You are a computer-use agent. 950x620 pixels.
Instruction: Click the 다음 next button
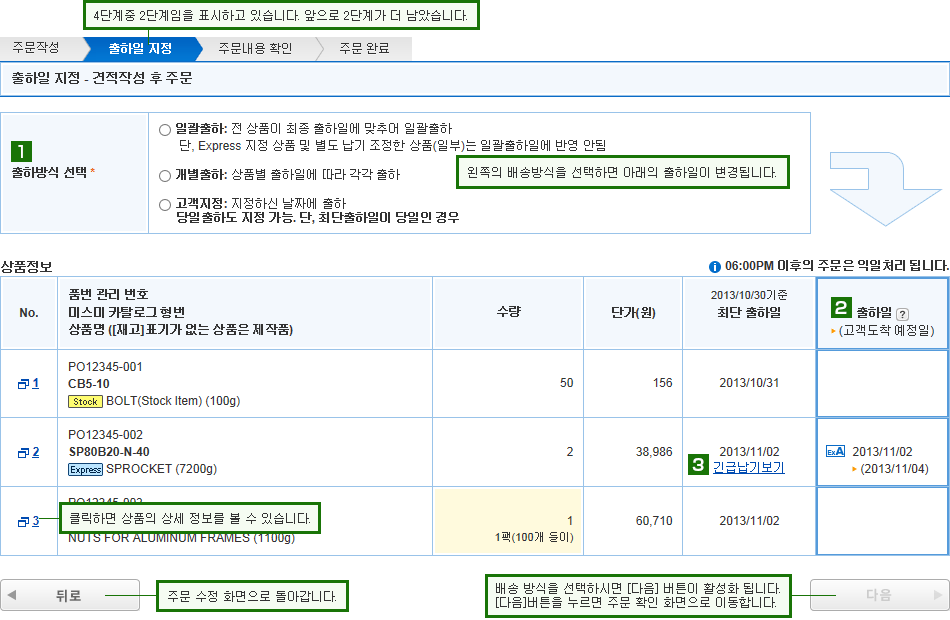pos(879,595)
